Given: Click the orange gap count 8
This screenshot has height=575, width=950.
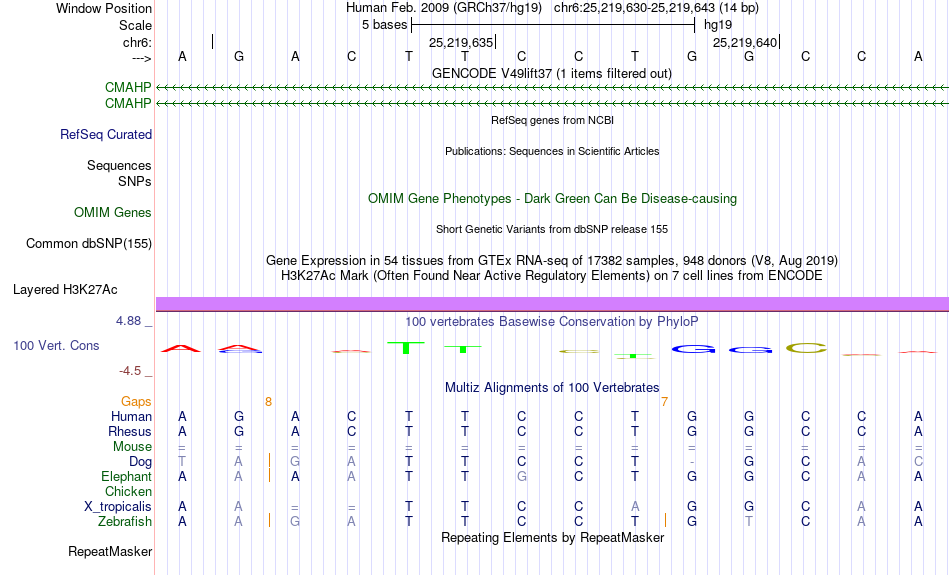Looking at the screenshot, I should coord(268,402).
